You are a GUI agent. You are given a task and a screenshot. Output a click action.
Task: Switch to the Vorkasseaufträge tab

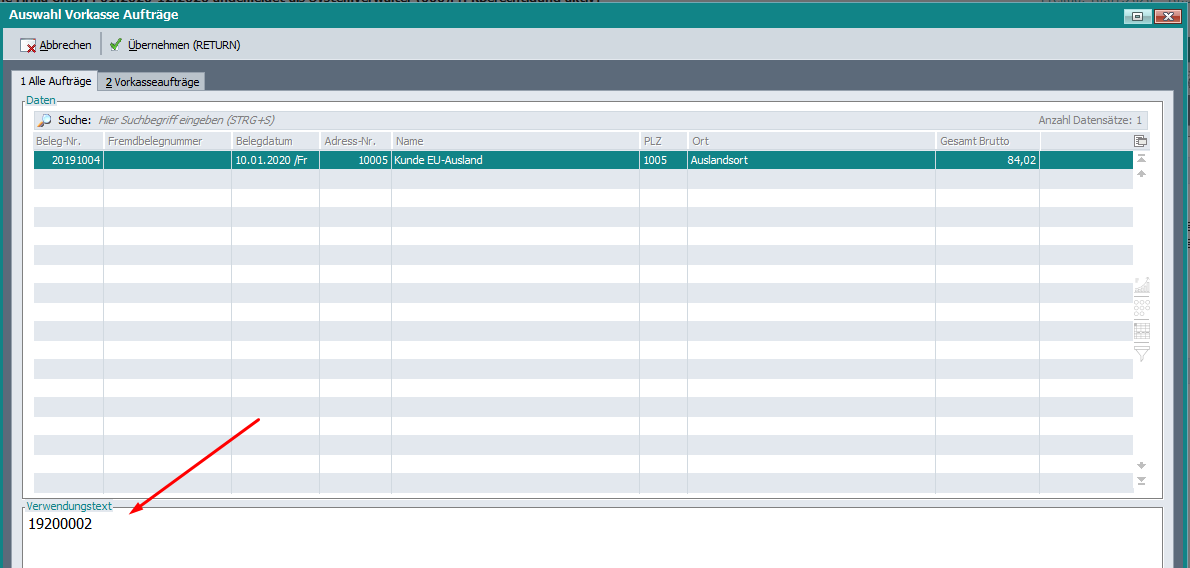point(152,82)
